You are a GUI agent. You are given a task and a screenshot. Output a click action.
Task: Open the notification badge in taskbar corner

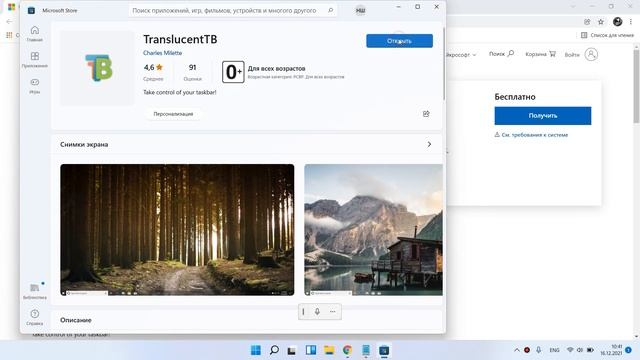pos(629,350)
